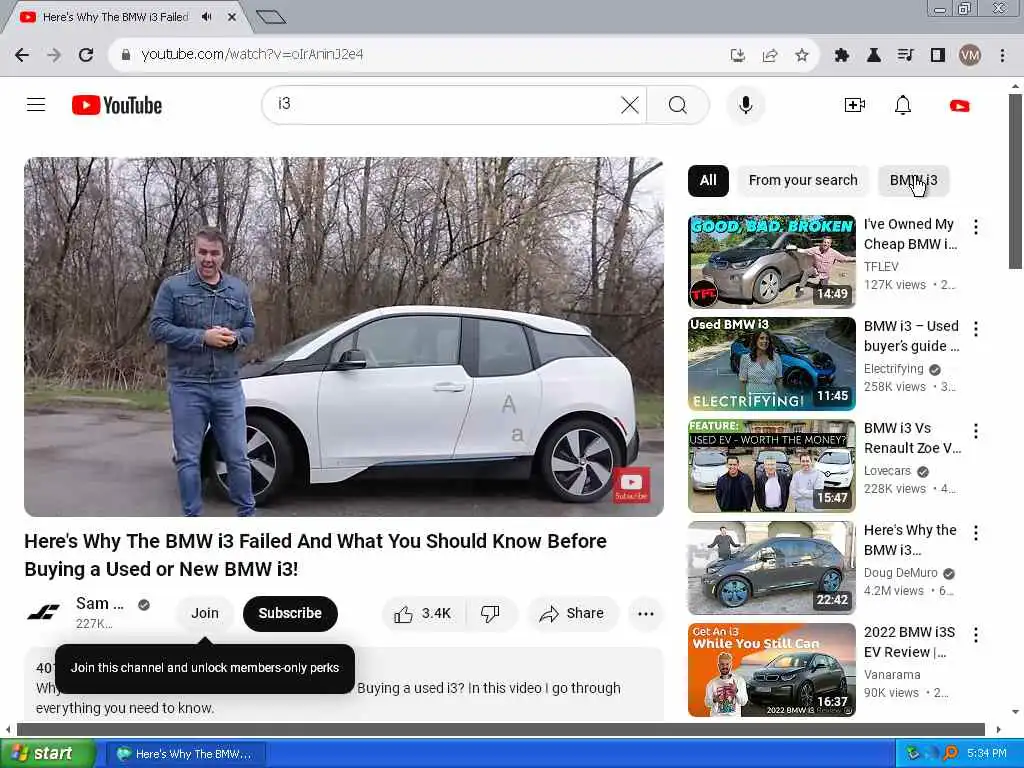Click the Doug DeMuro channel name
The width and height of the screenshot is (1024, 768).
[x=901, y=573]
